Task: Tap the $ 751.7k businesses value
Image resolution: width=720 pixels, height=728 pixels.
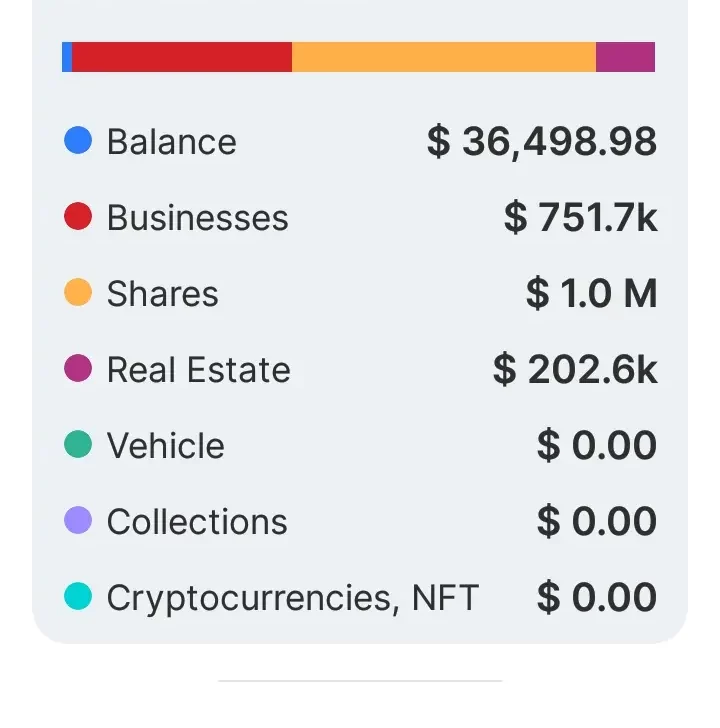Action: (x=580, y=218)
